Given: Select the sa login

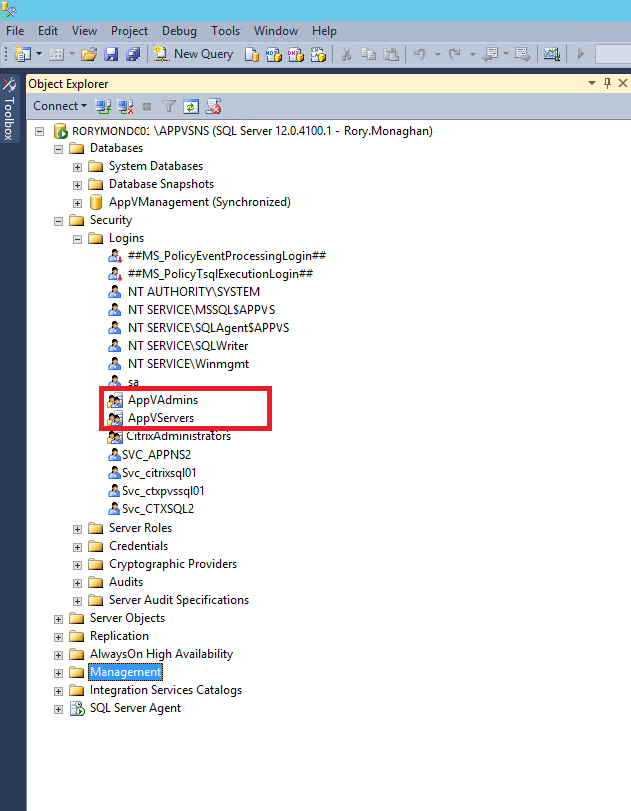Looking at the screenshot, I should [x=133, y=382].
